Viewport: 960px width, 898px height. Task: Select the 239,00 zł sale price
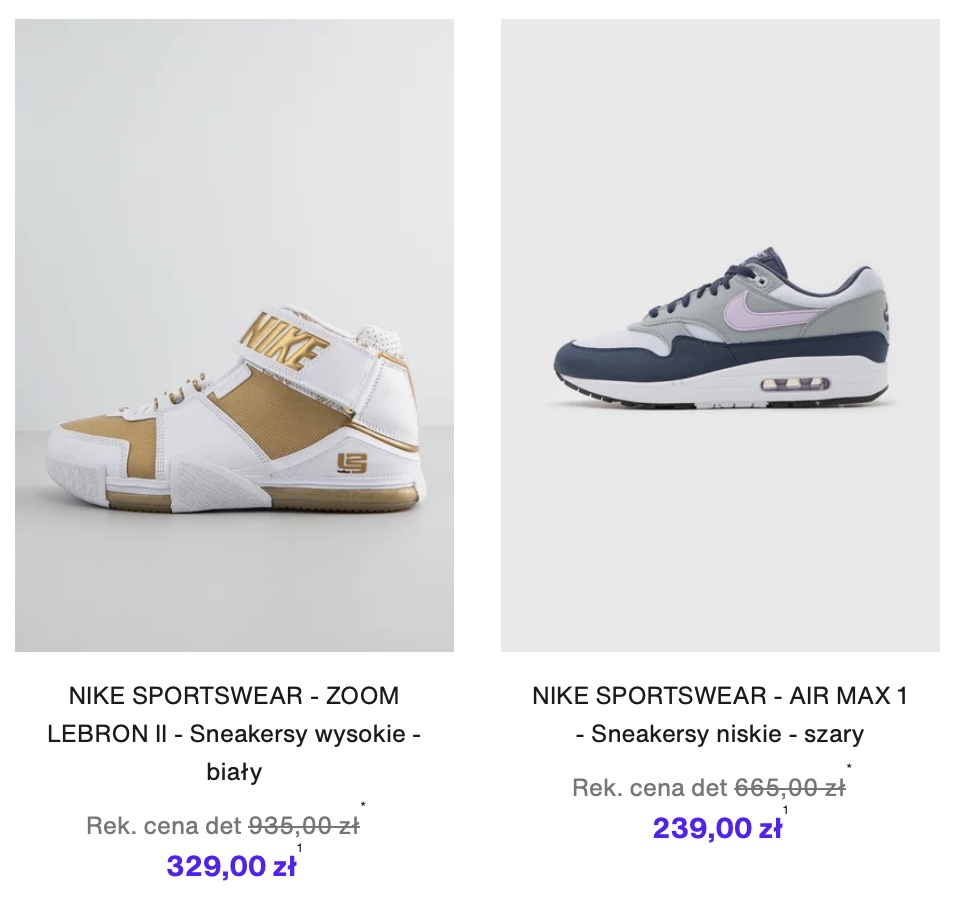click(x=717, y=828)
